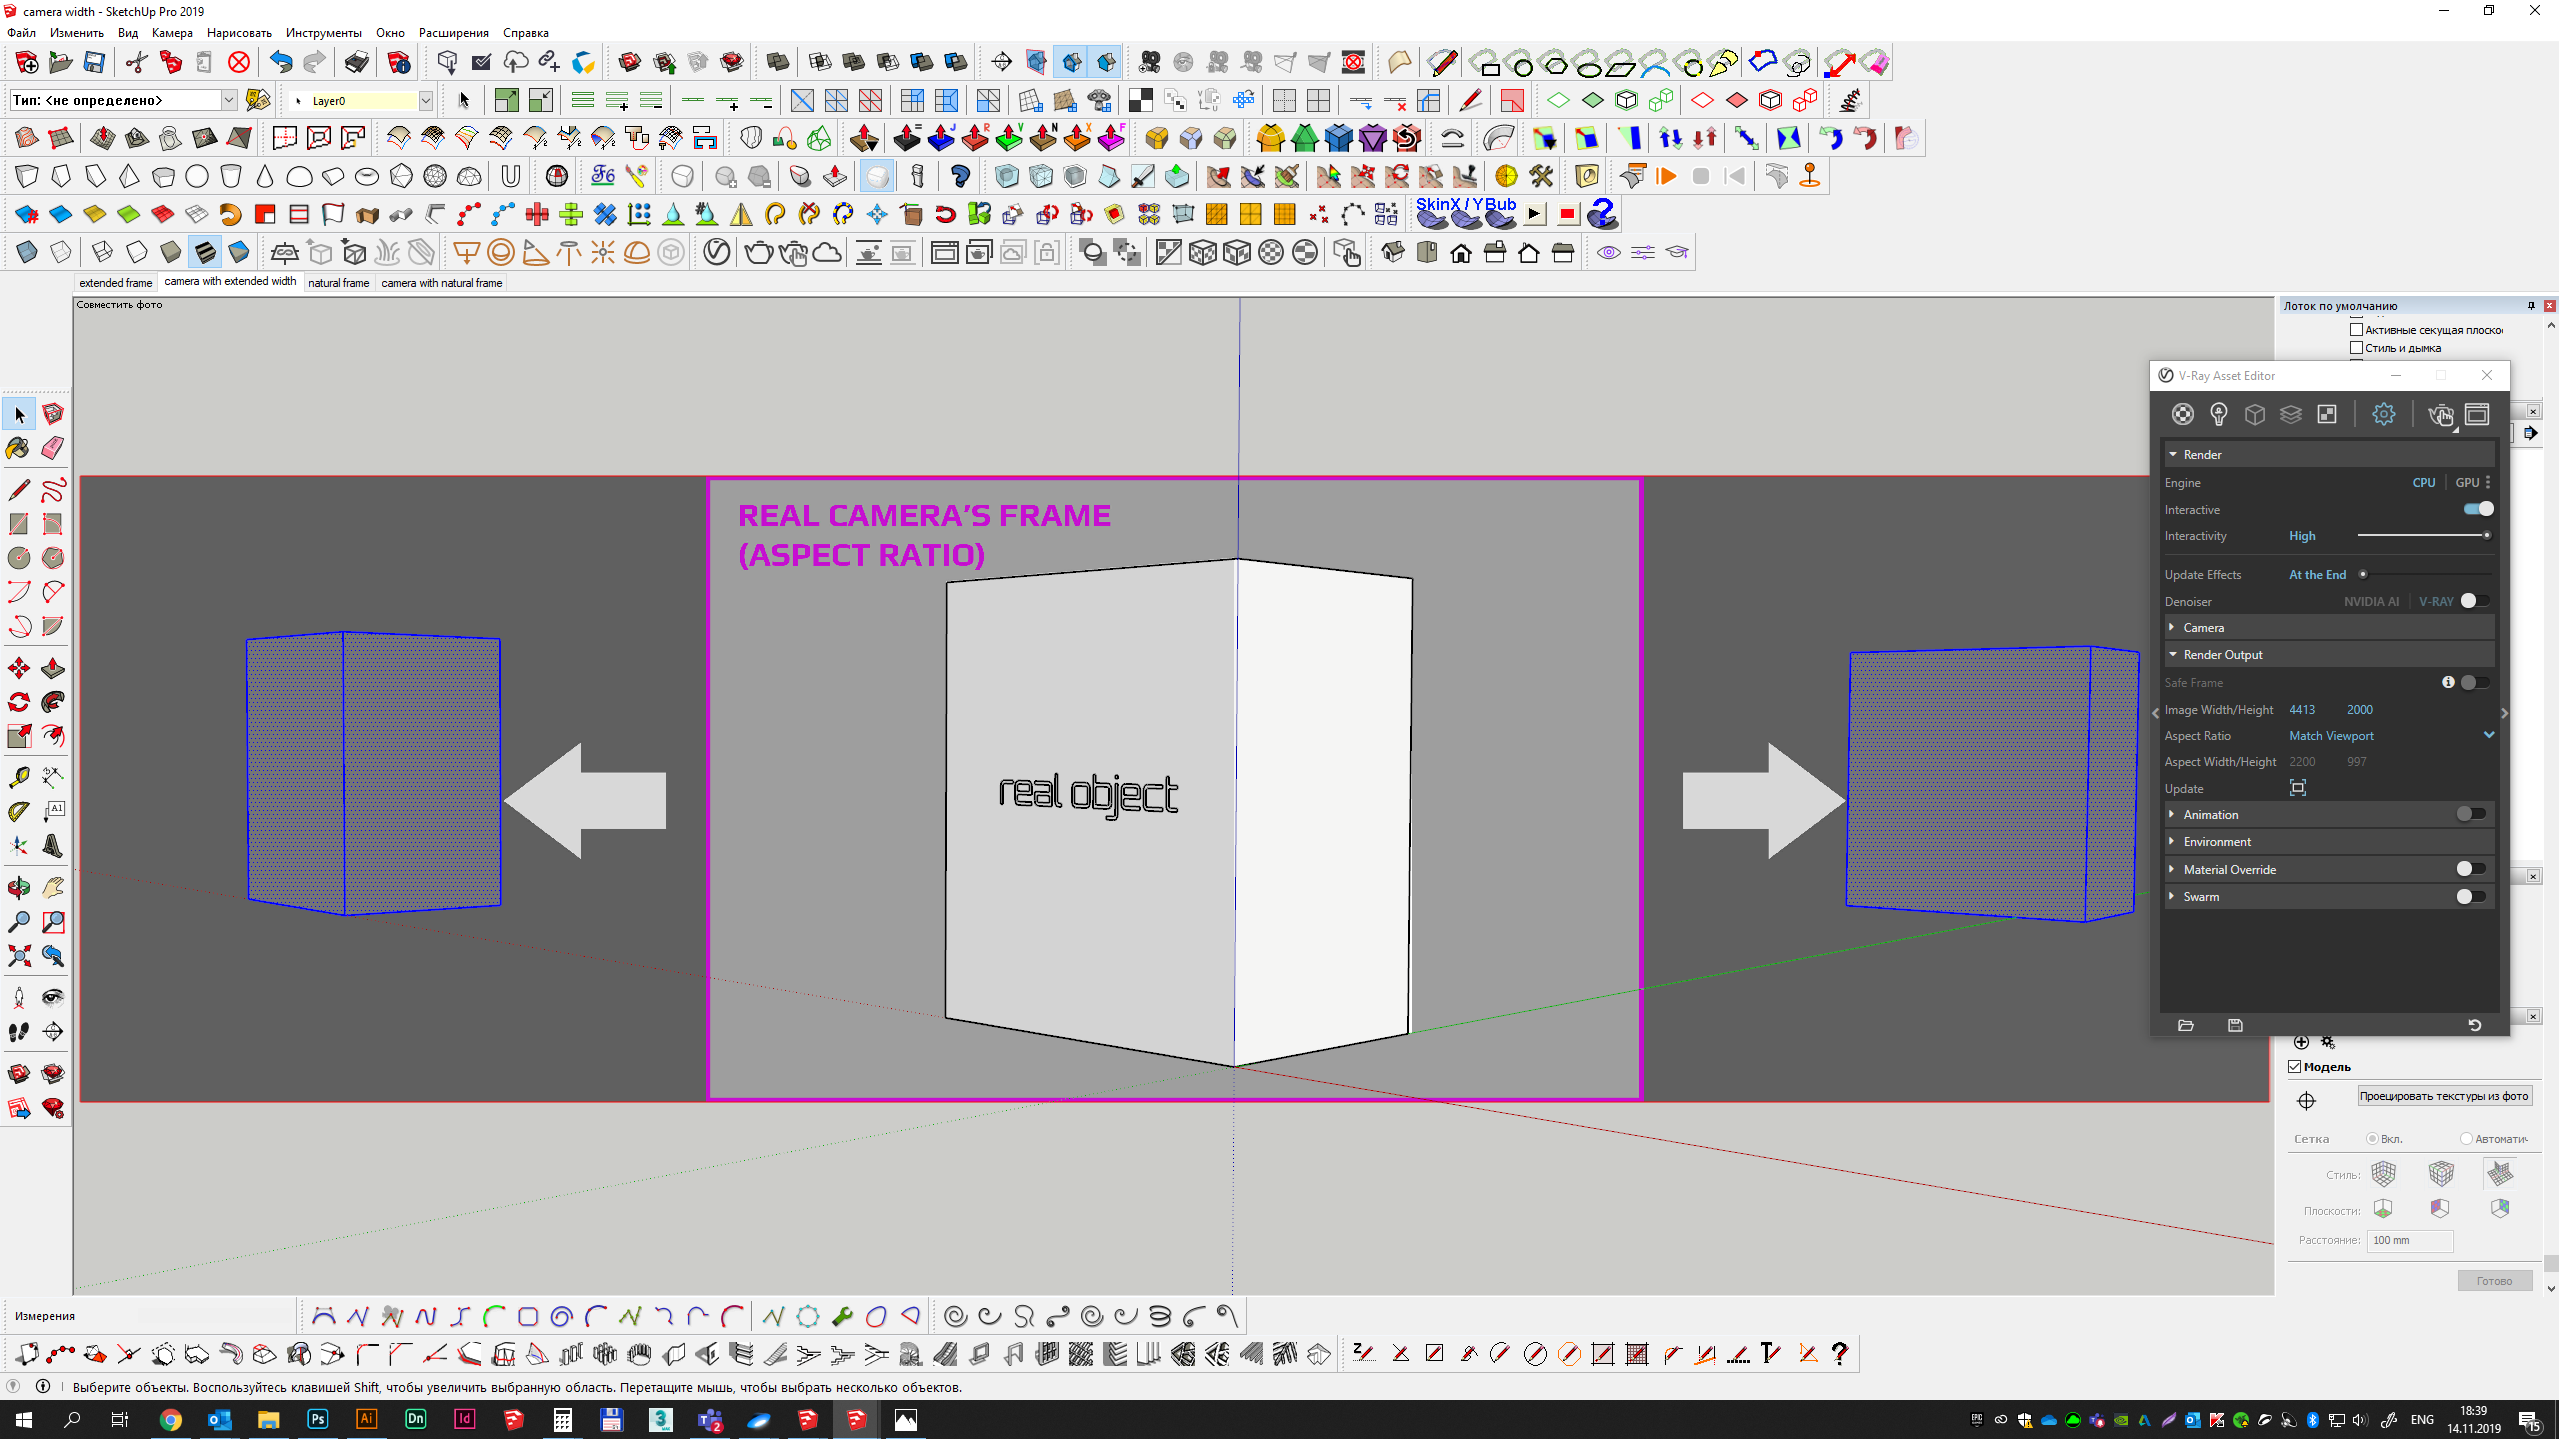This screenshot has height=1439, width=2559.
Task: Check the Модель checkbox
Action: coord(2295,1066)
